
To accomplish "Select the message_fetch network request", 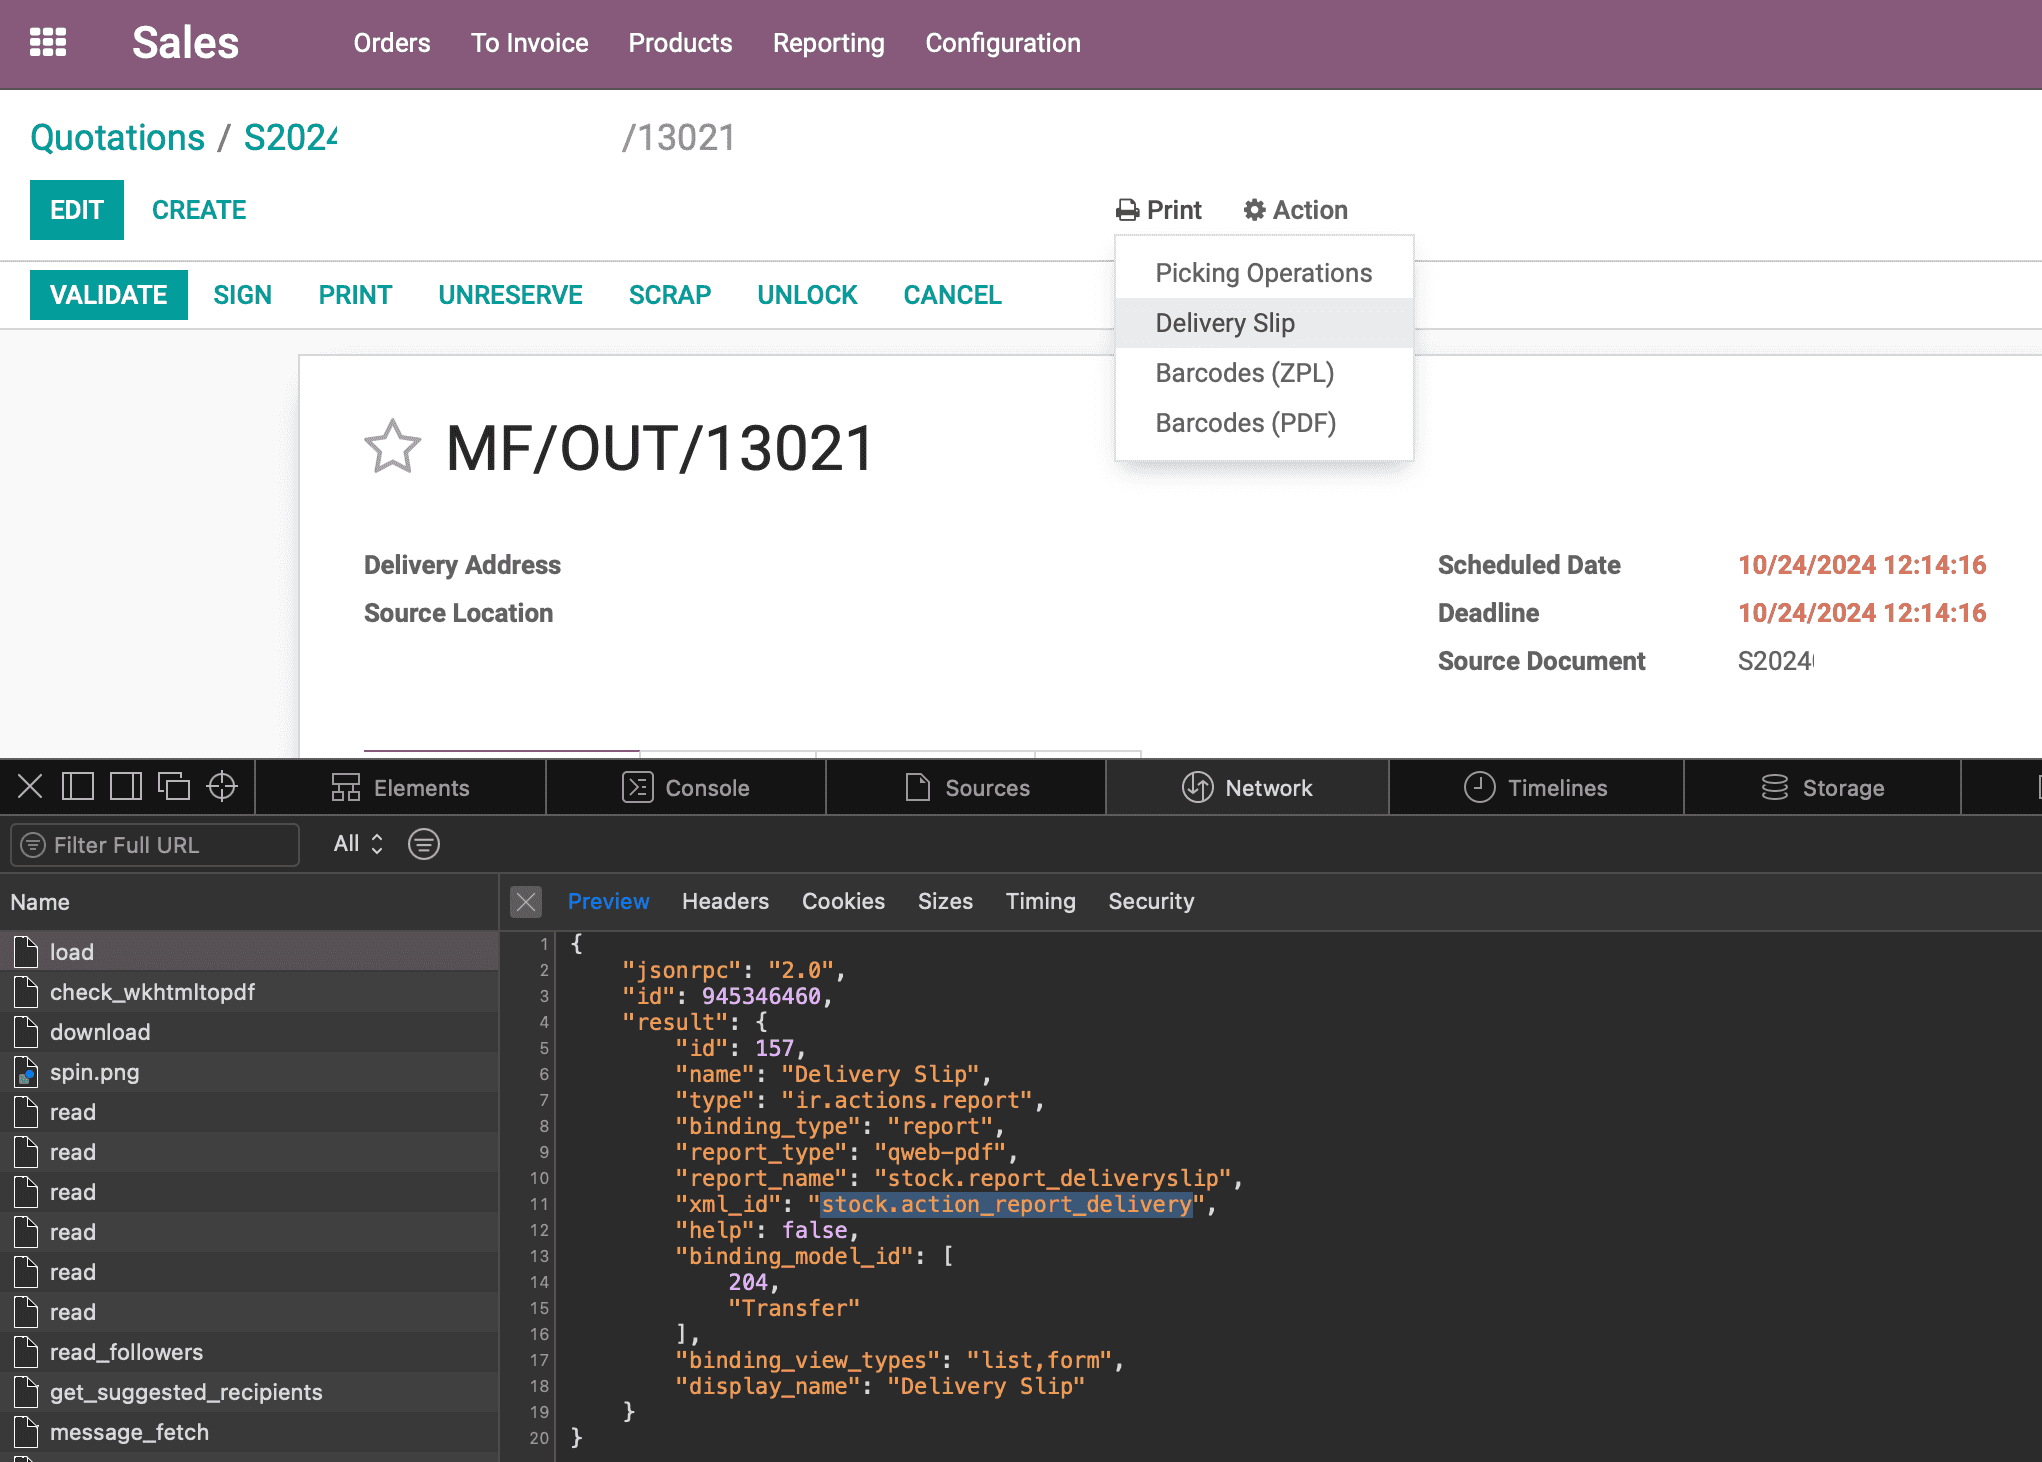I will tap(249, 1432).
